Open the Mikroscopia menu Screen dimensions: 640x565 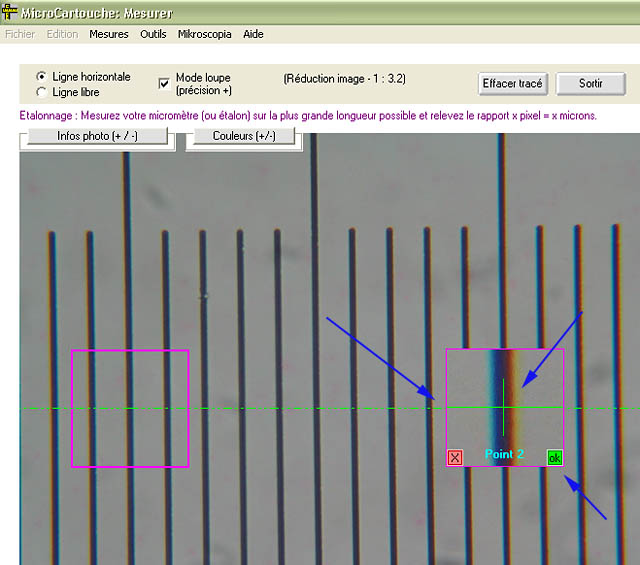click(204, 34)
